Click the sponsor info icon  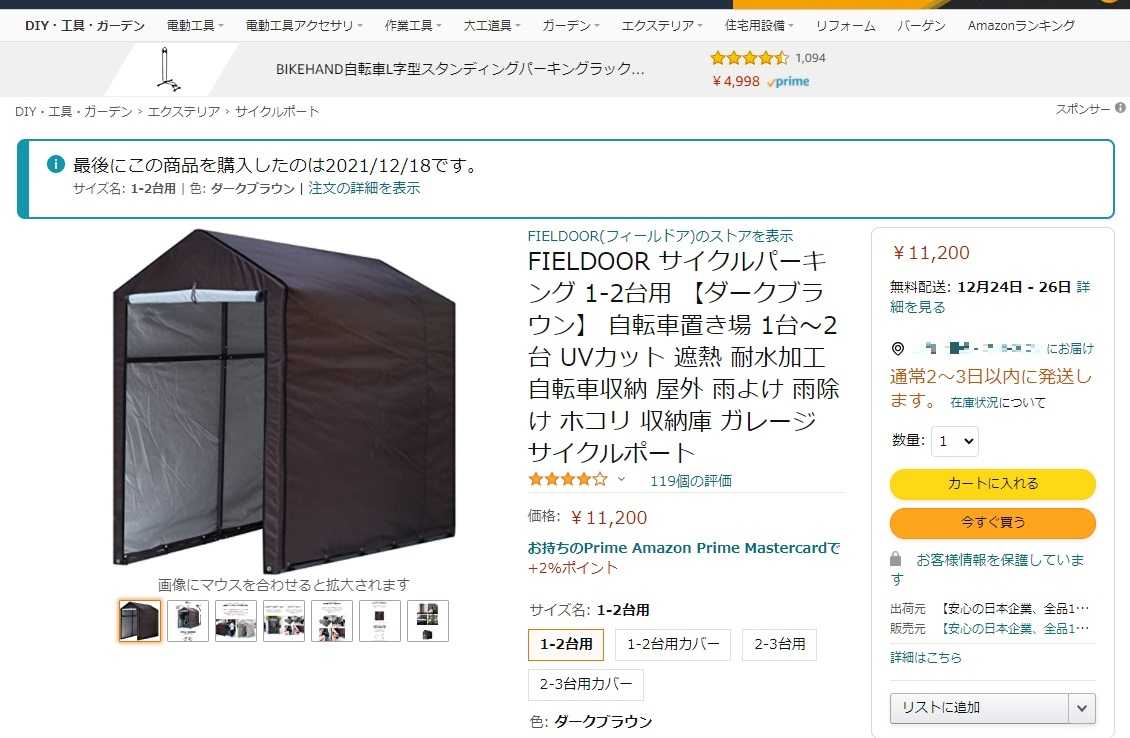pos(1120,108)
